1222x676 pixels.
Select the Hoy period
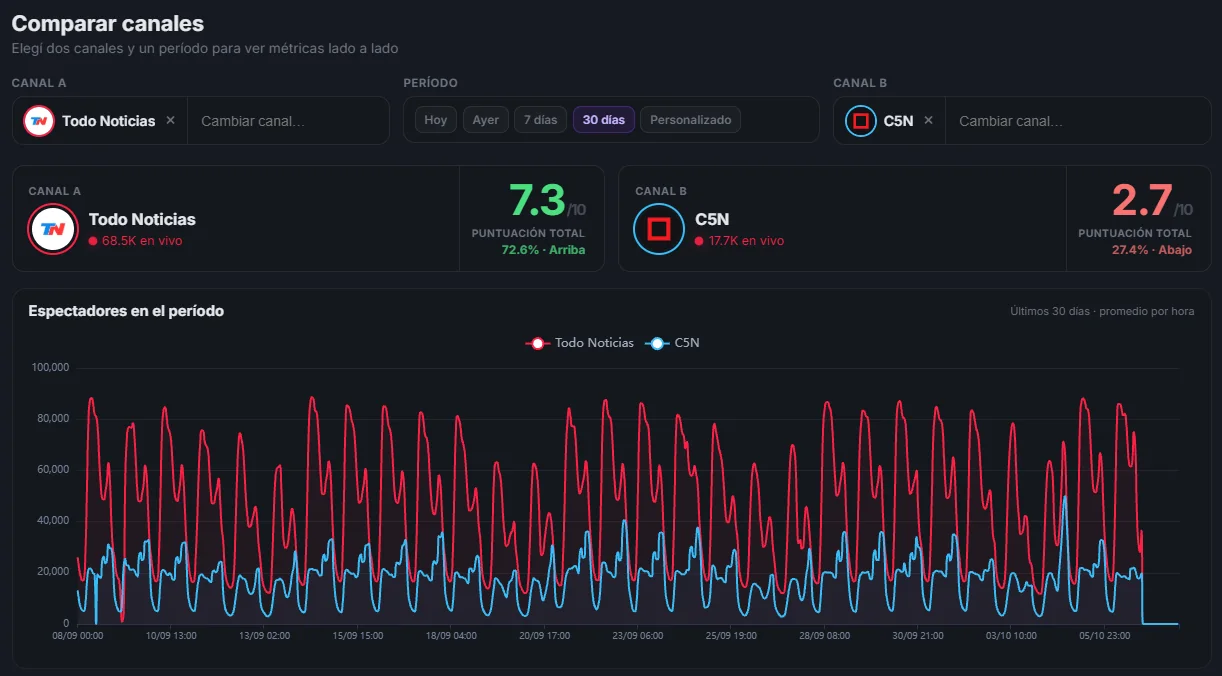[436, 120]
